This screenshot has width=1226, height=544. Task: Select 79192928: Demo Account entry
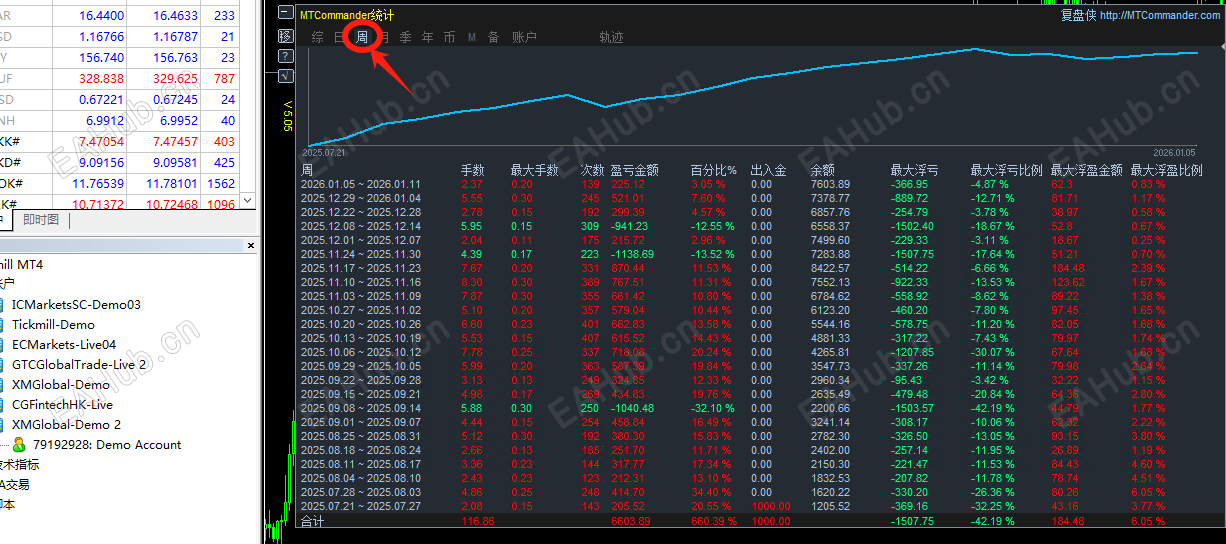pyautogui.click(x=107, y=445)
